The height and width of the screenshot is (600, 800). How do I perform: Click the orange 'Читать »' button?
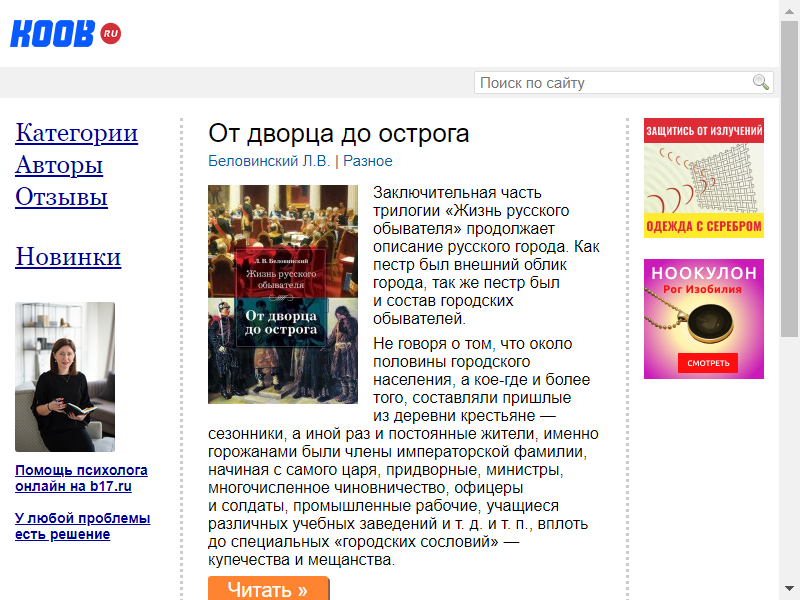point(268,589)
